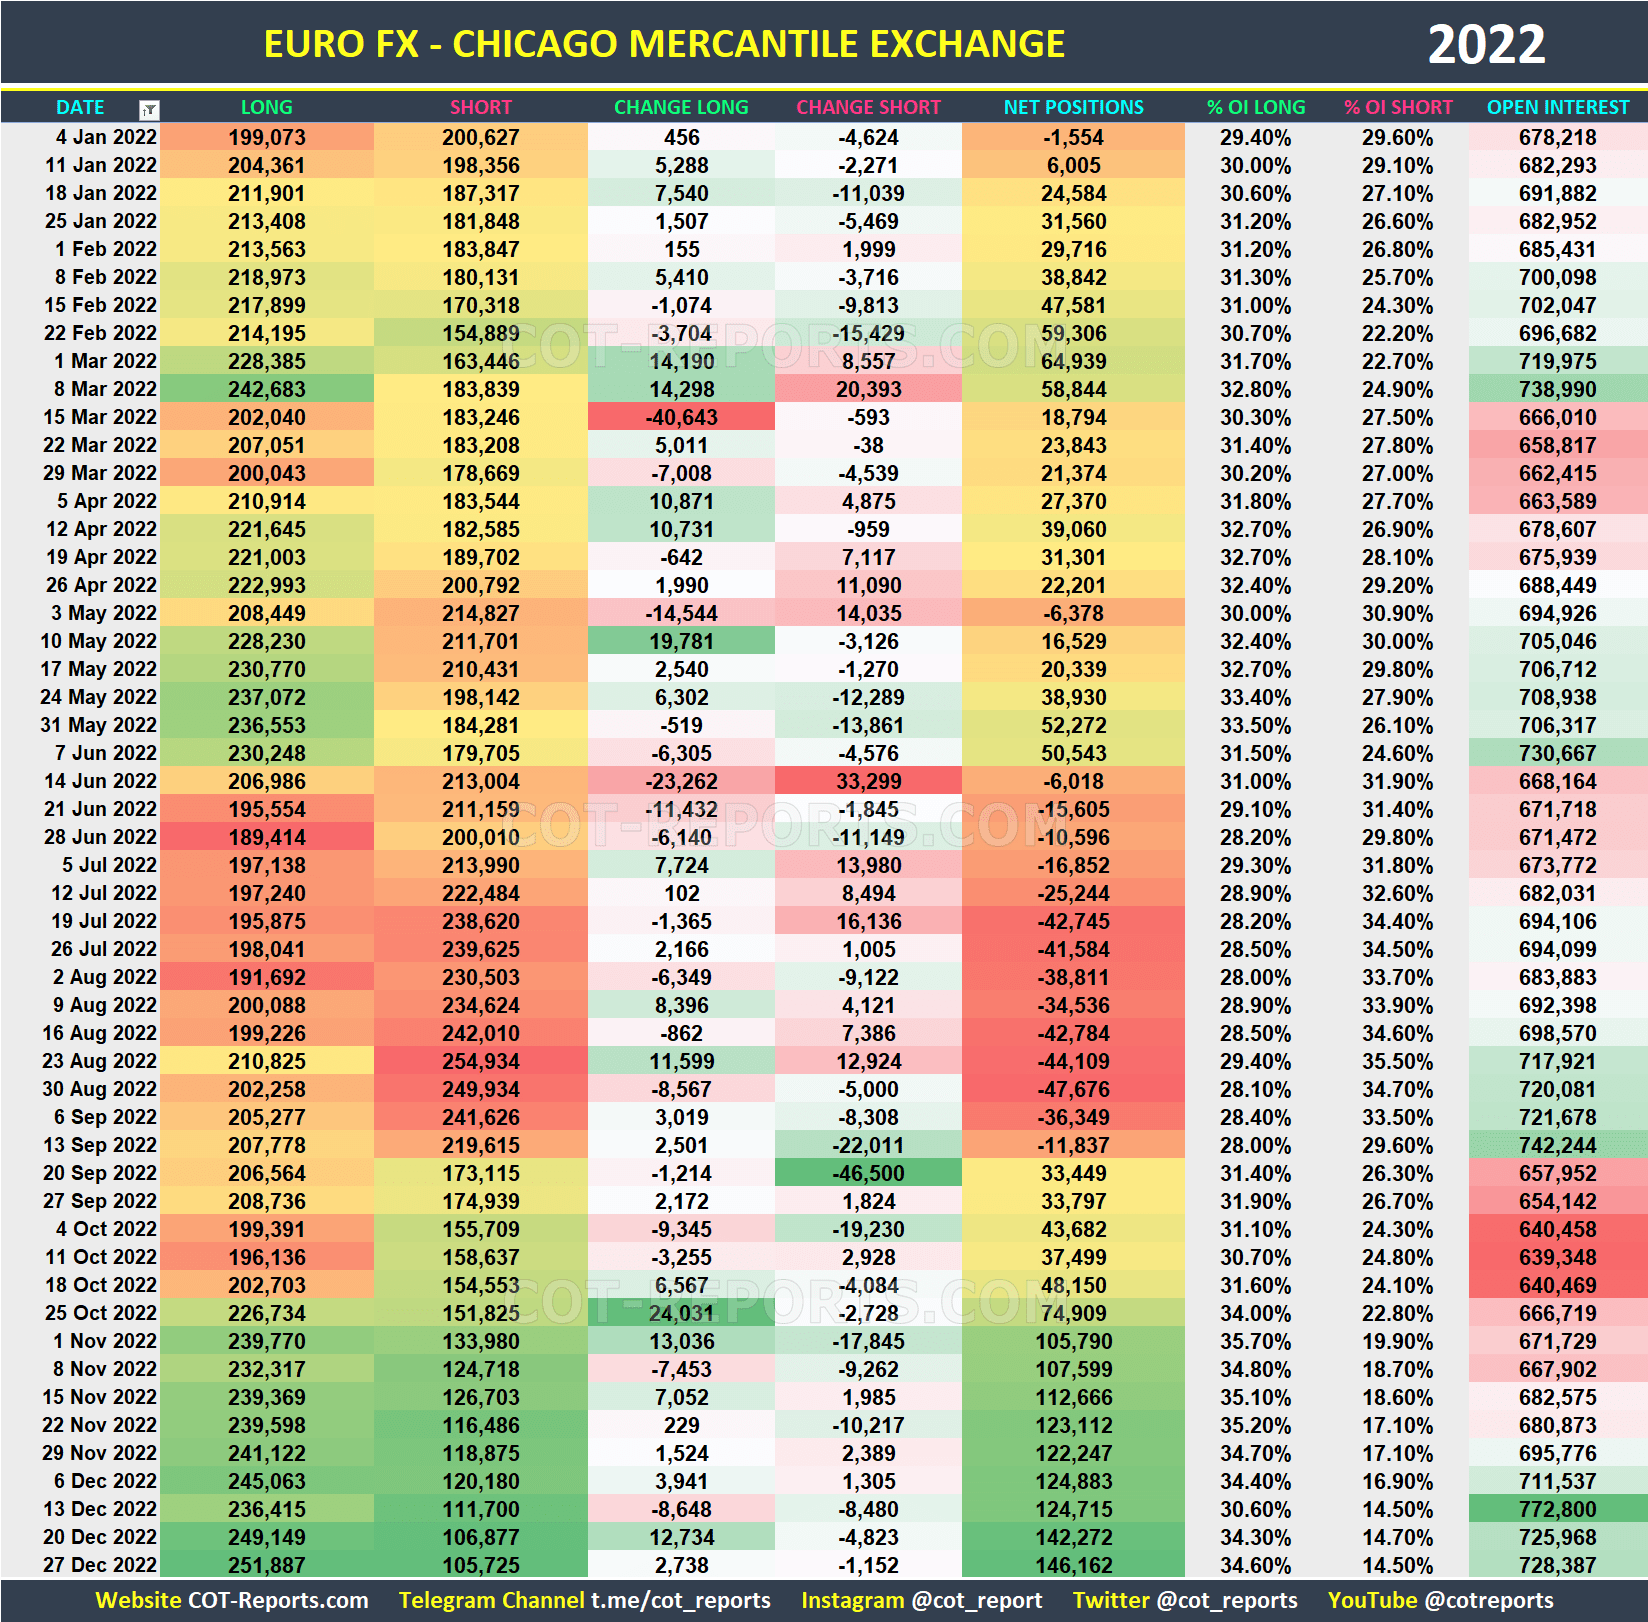Screen dimensions: 1648x1622
Task: Click the % OI LONG column header
Action: pyautogui.click(x=1254, y=107)
